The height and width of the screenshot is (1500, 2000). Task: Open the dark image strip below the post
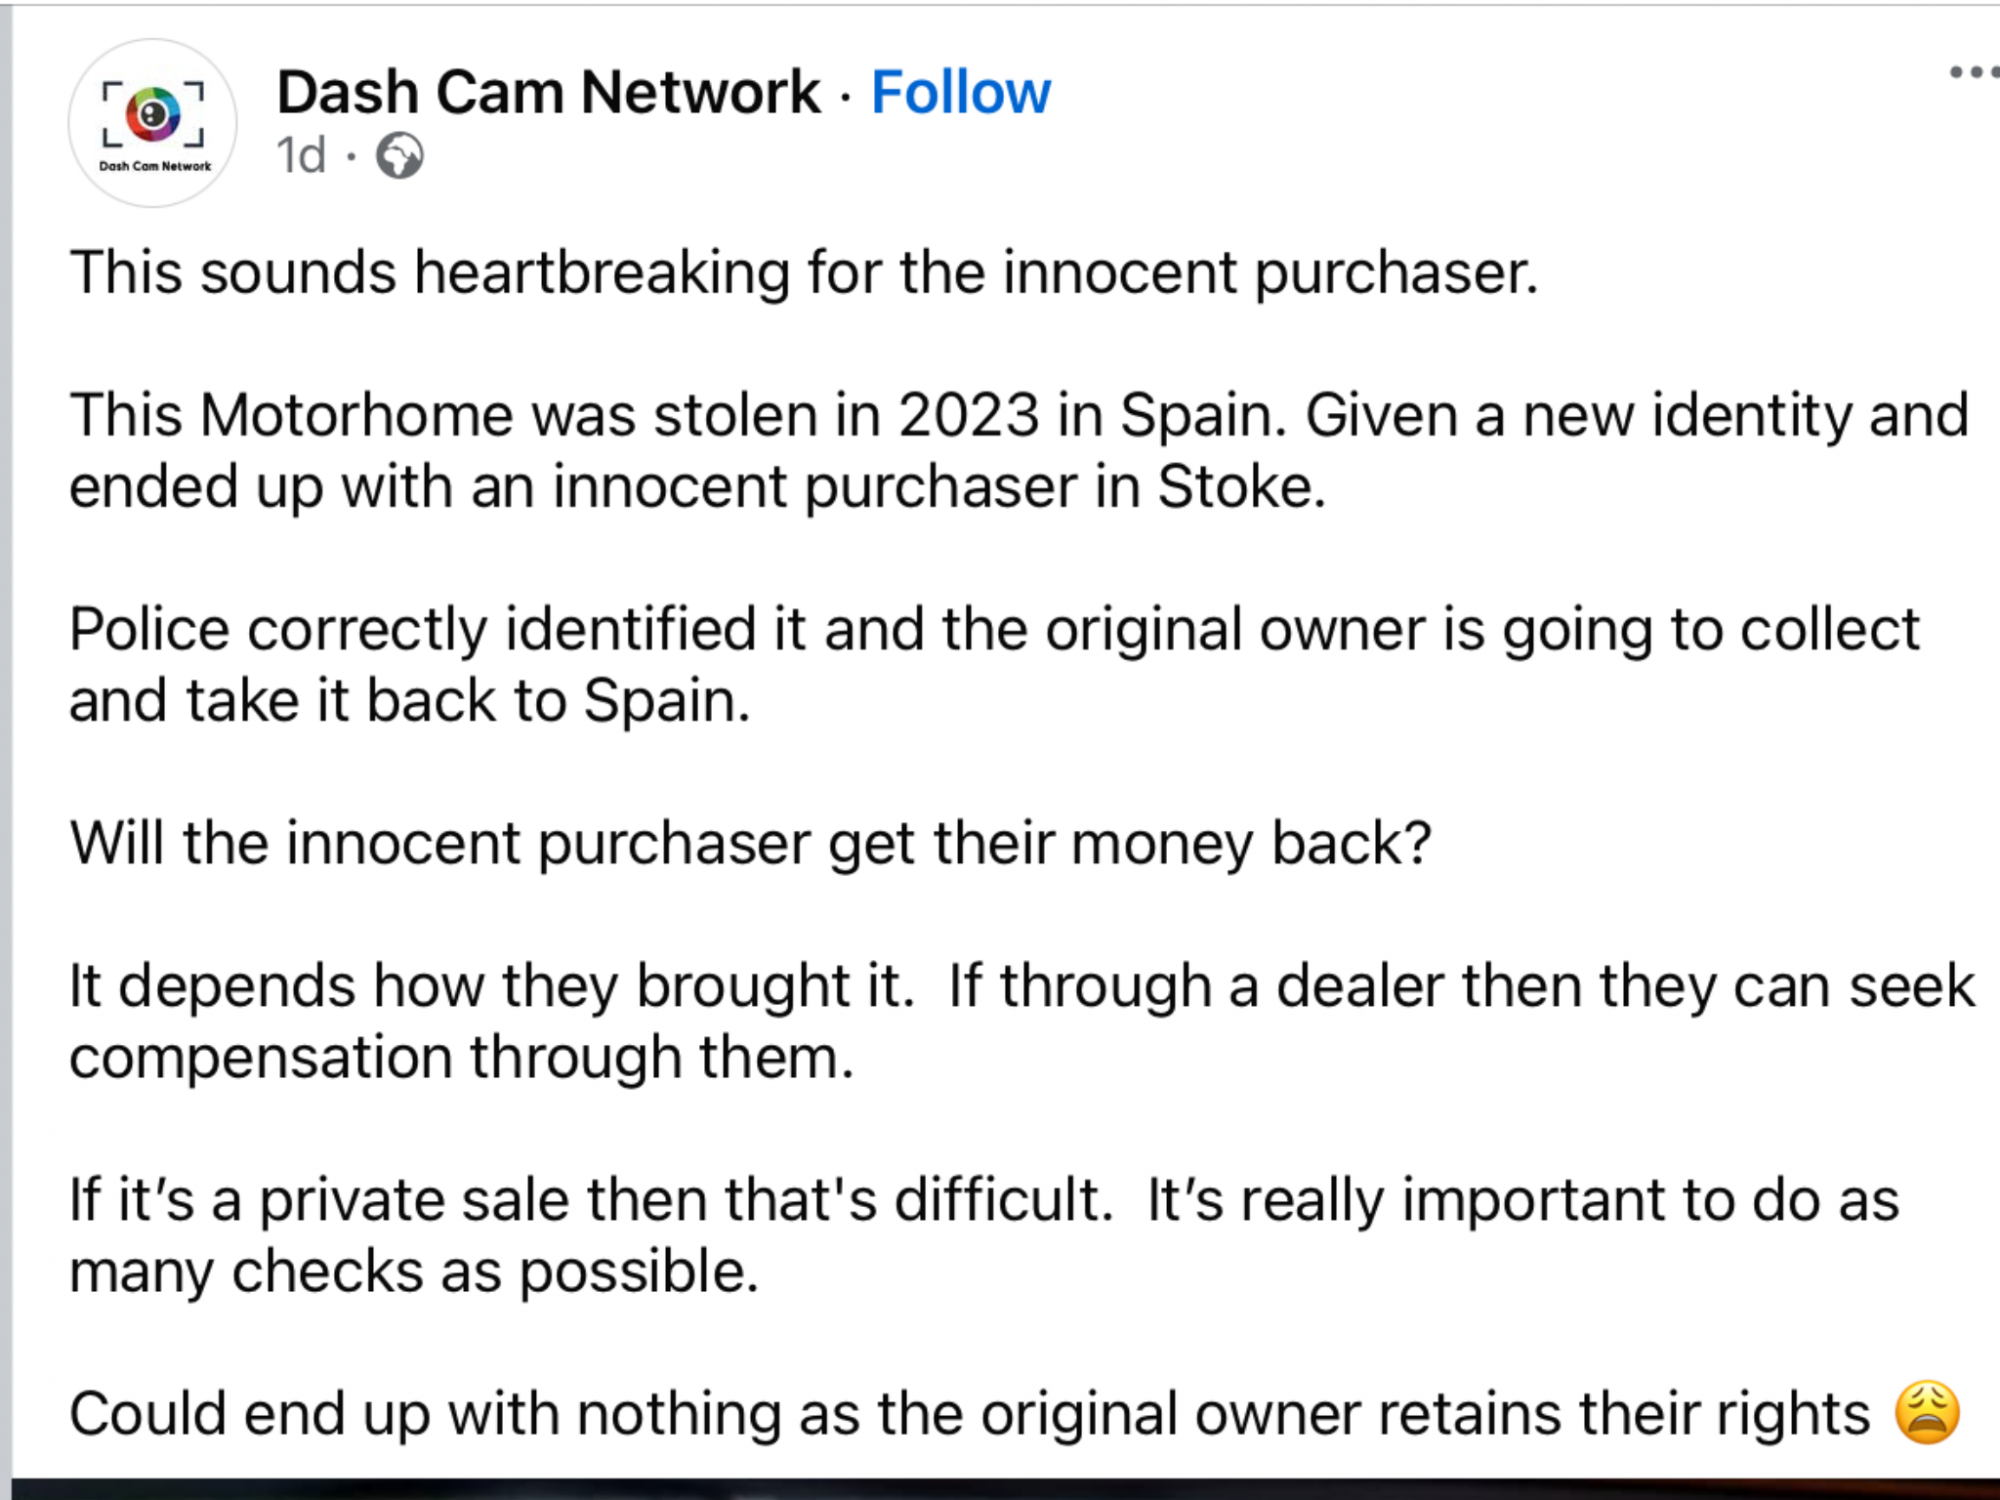[1006, 1489]
